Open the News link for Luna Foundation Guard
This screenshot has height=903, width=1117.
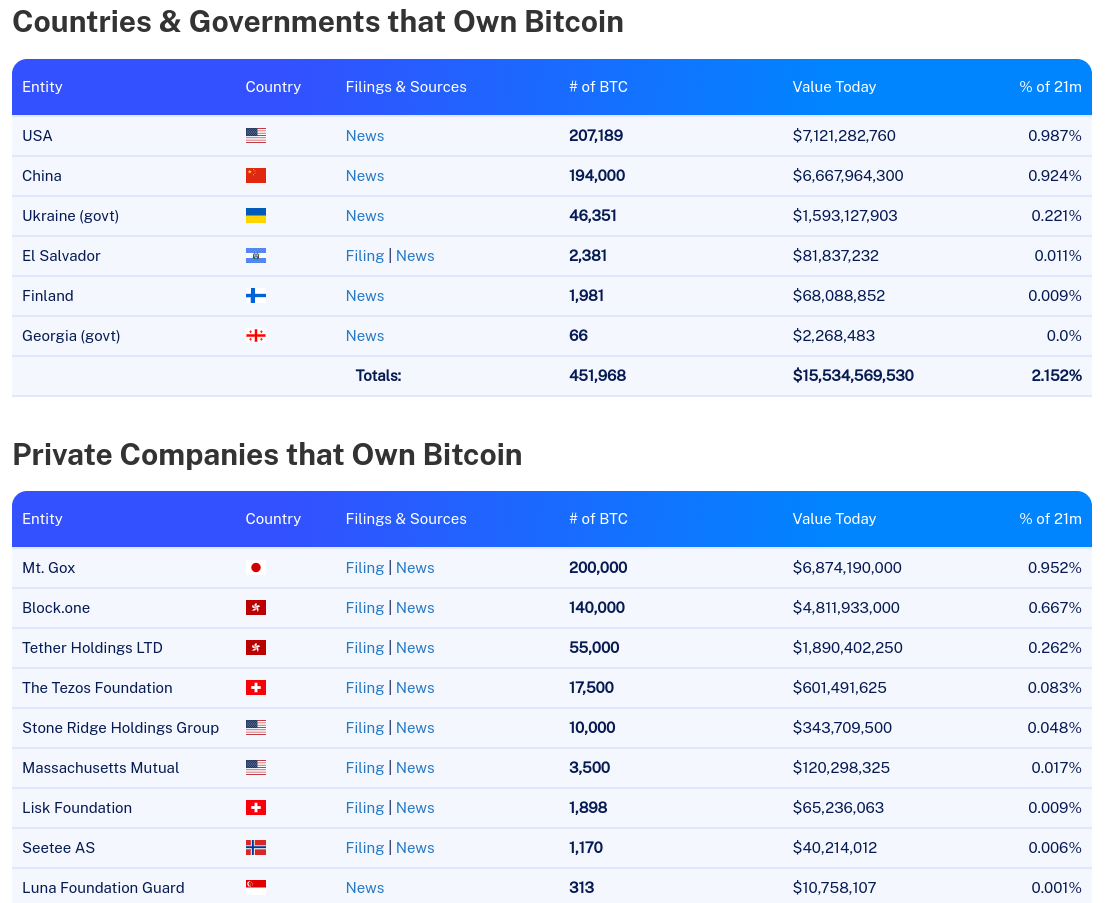(365, 887)
